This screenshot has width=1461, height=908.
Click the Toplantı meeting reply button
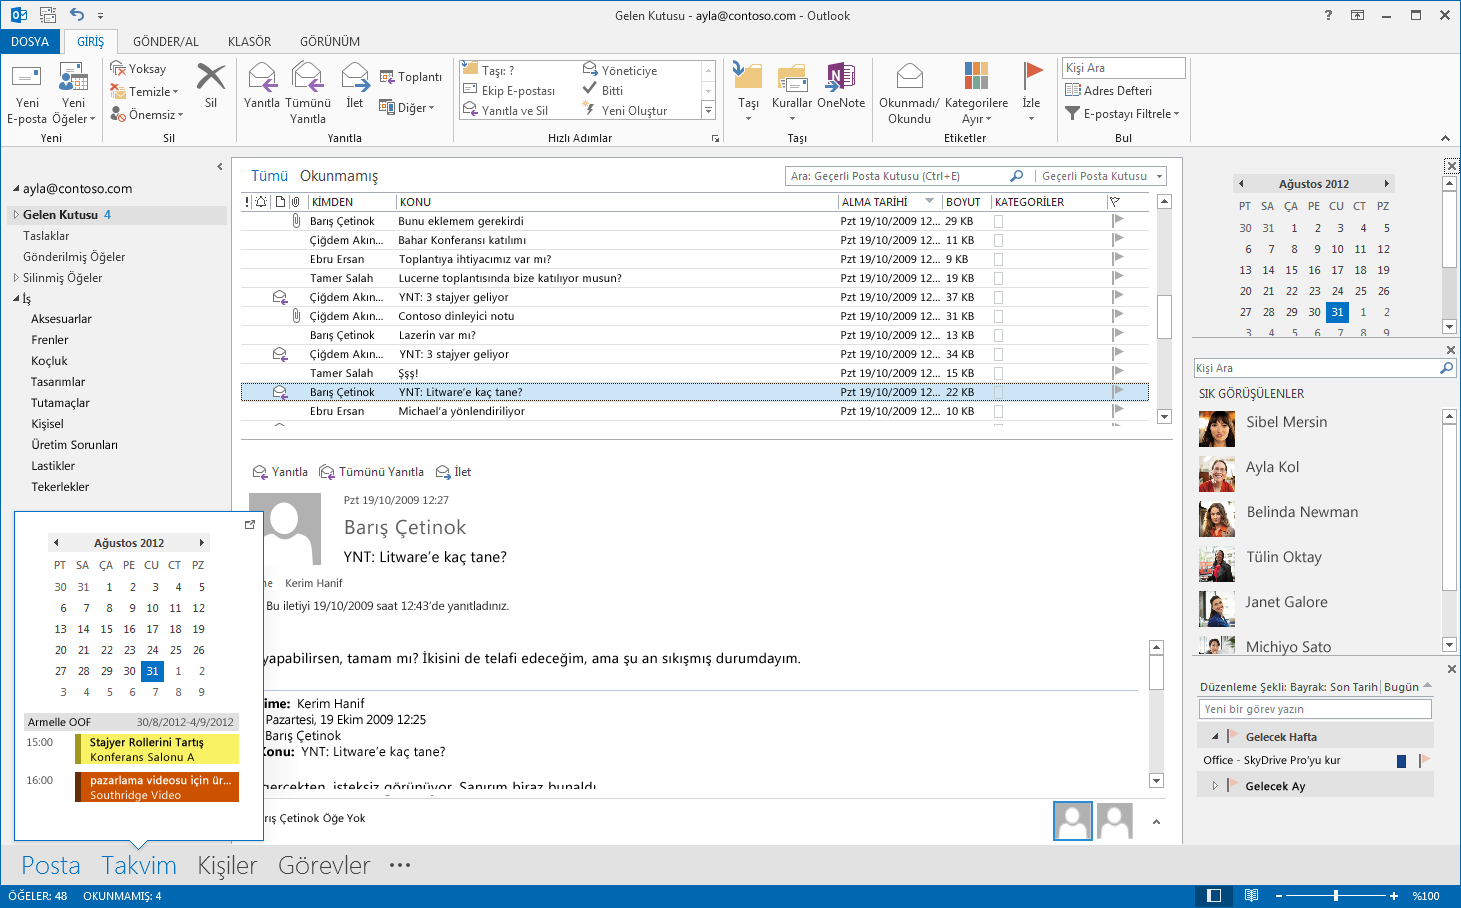click(x=411, y=77)
